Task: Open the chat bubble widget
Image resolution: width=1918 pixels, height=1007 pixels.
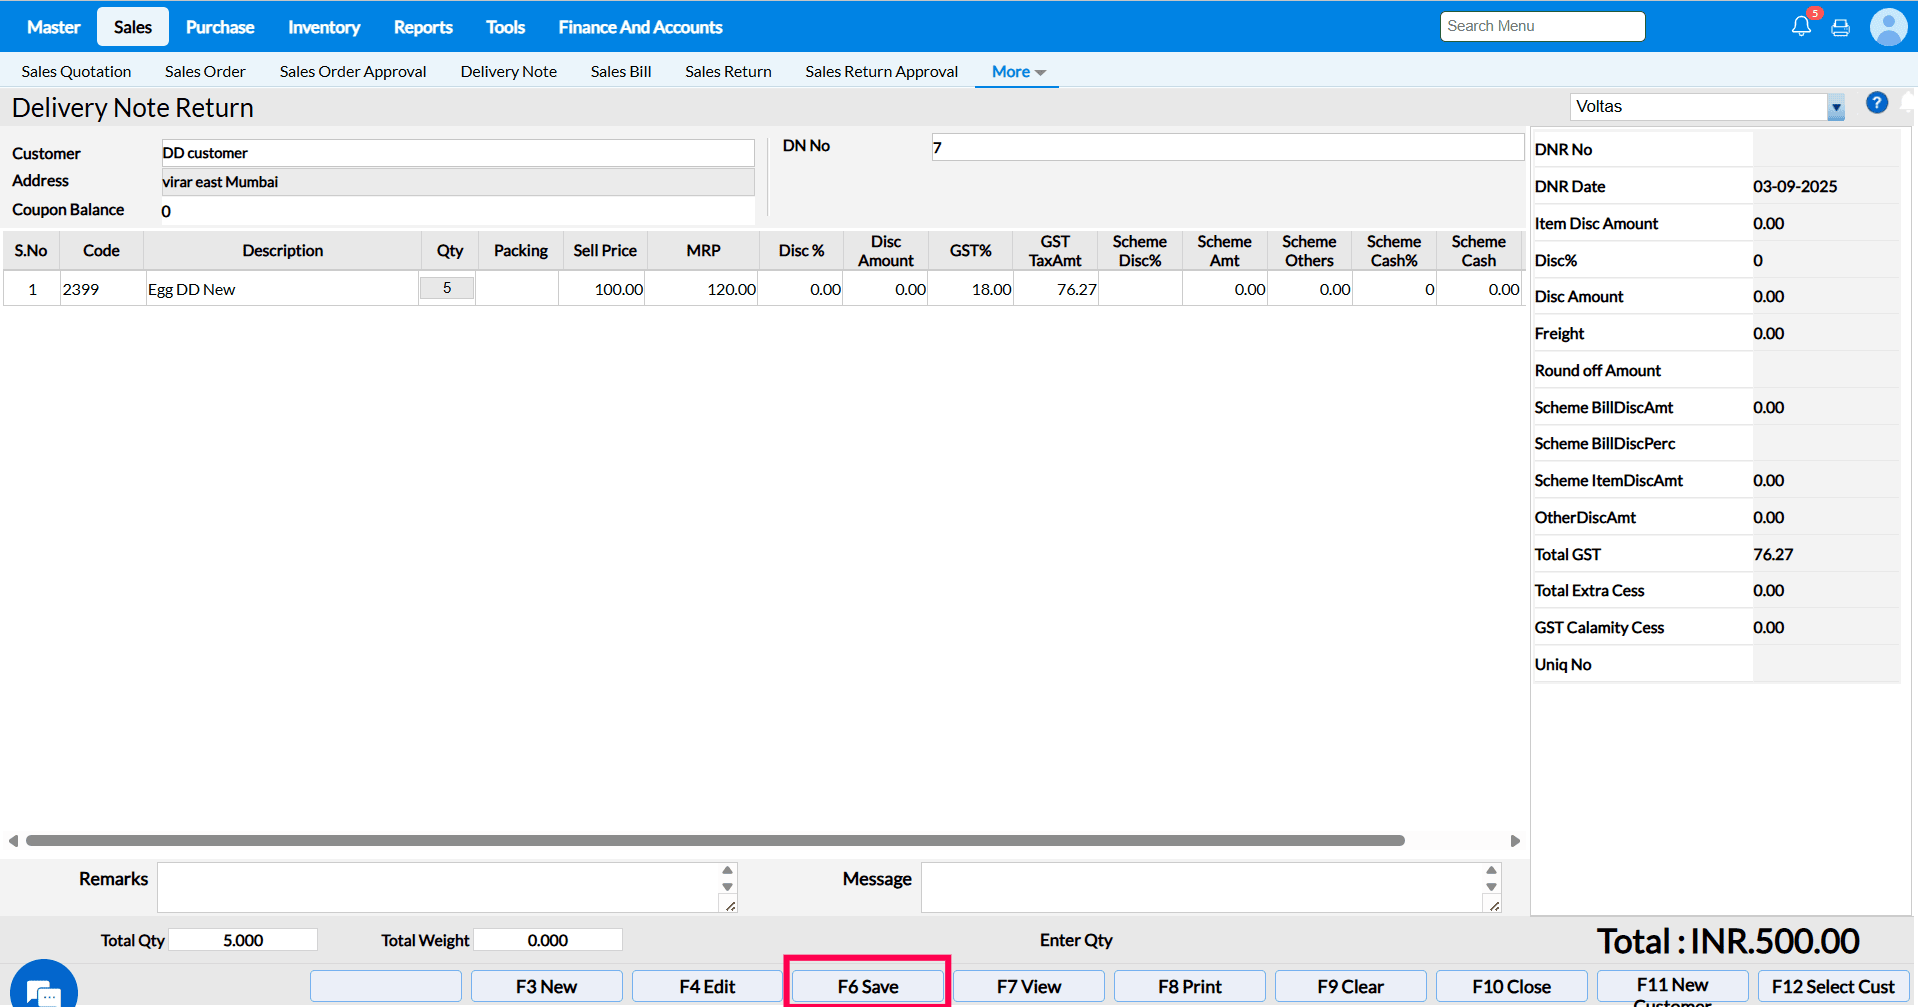Action: (x=44, y=990)
